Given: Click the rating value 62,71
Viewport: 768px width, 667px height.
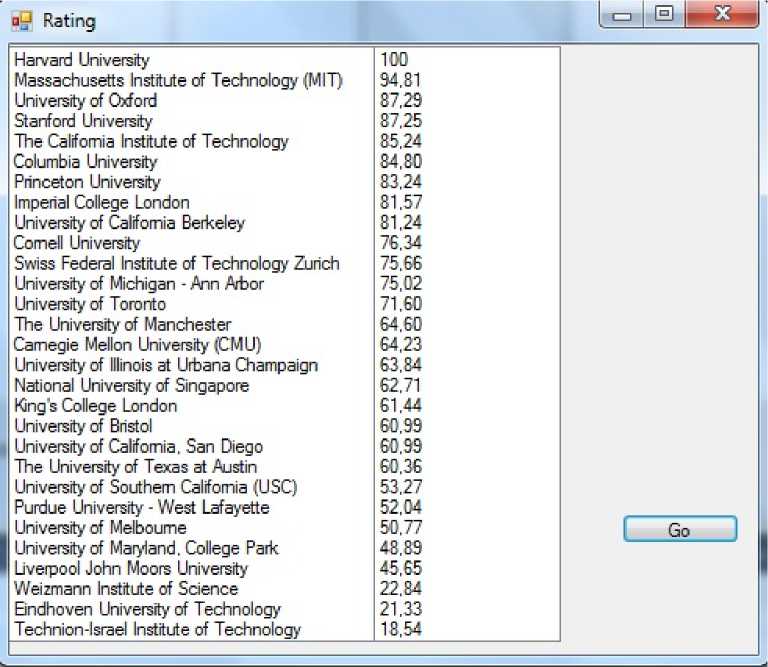Looking at the screenshot, I should tap(401, 385).
